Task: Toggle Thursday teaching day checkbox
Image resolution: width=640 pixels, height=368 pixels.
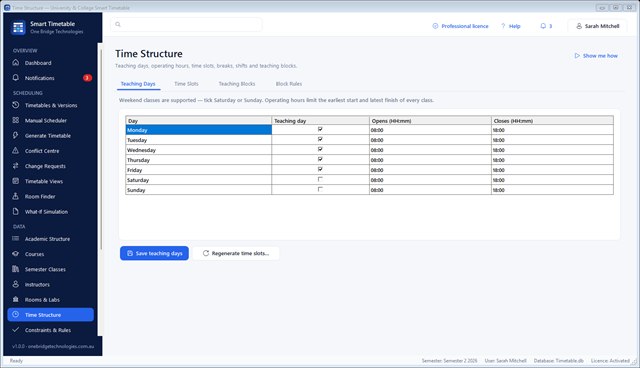Action: click(x=320, y=160)
